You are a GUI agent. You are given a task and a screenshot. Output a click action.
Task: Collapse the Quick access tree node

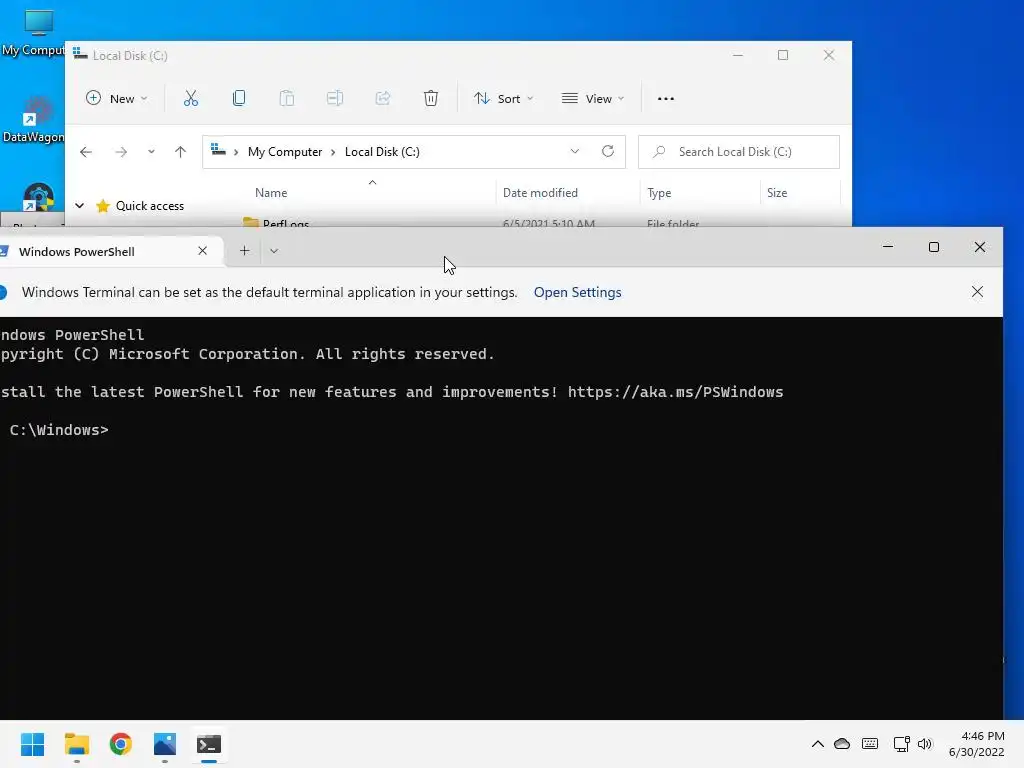[80, 206]
